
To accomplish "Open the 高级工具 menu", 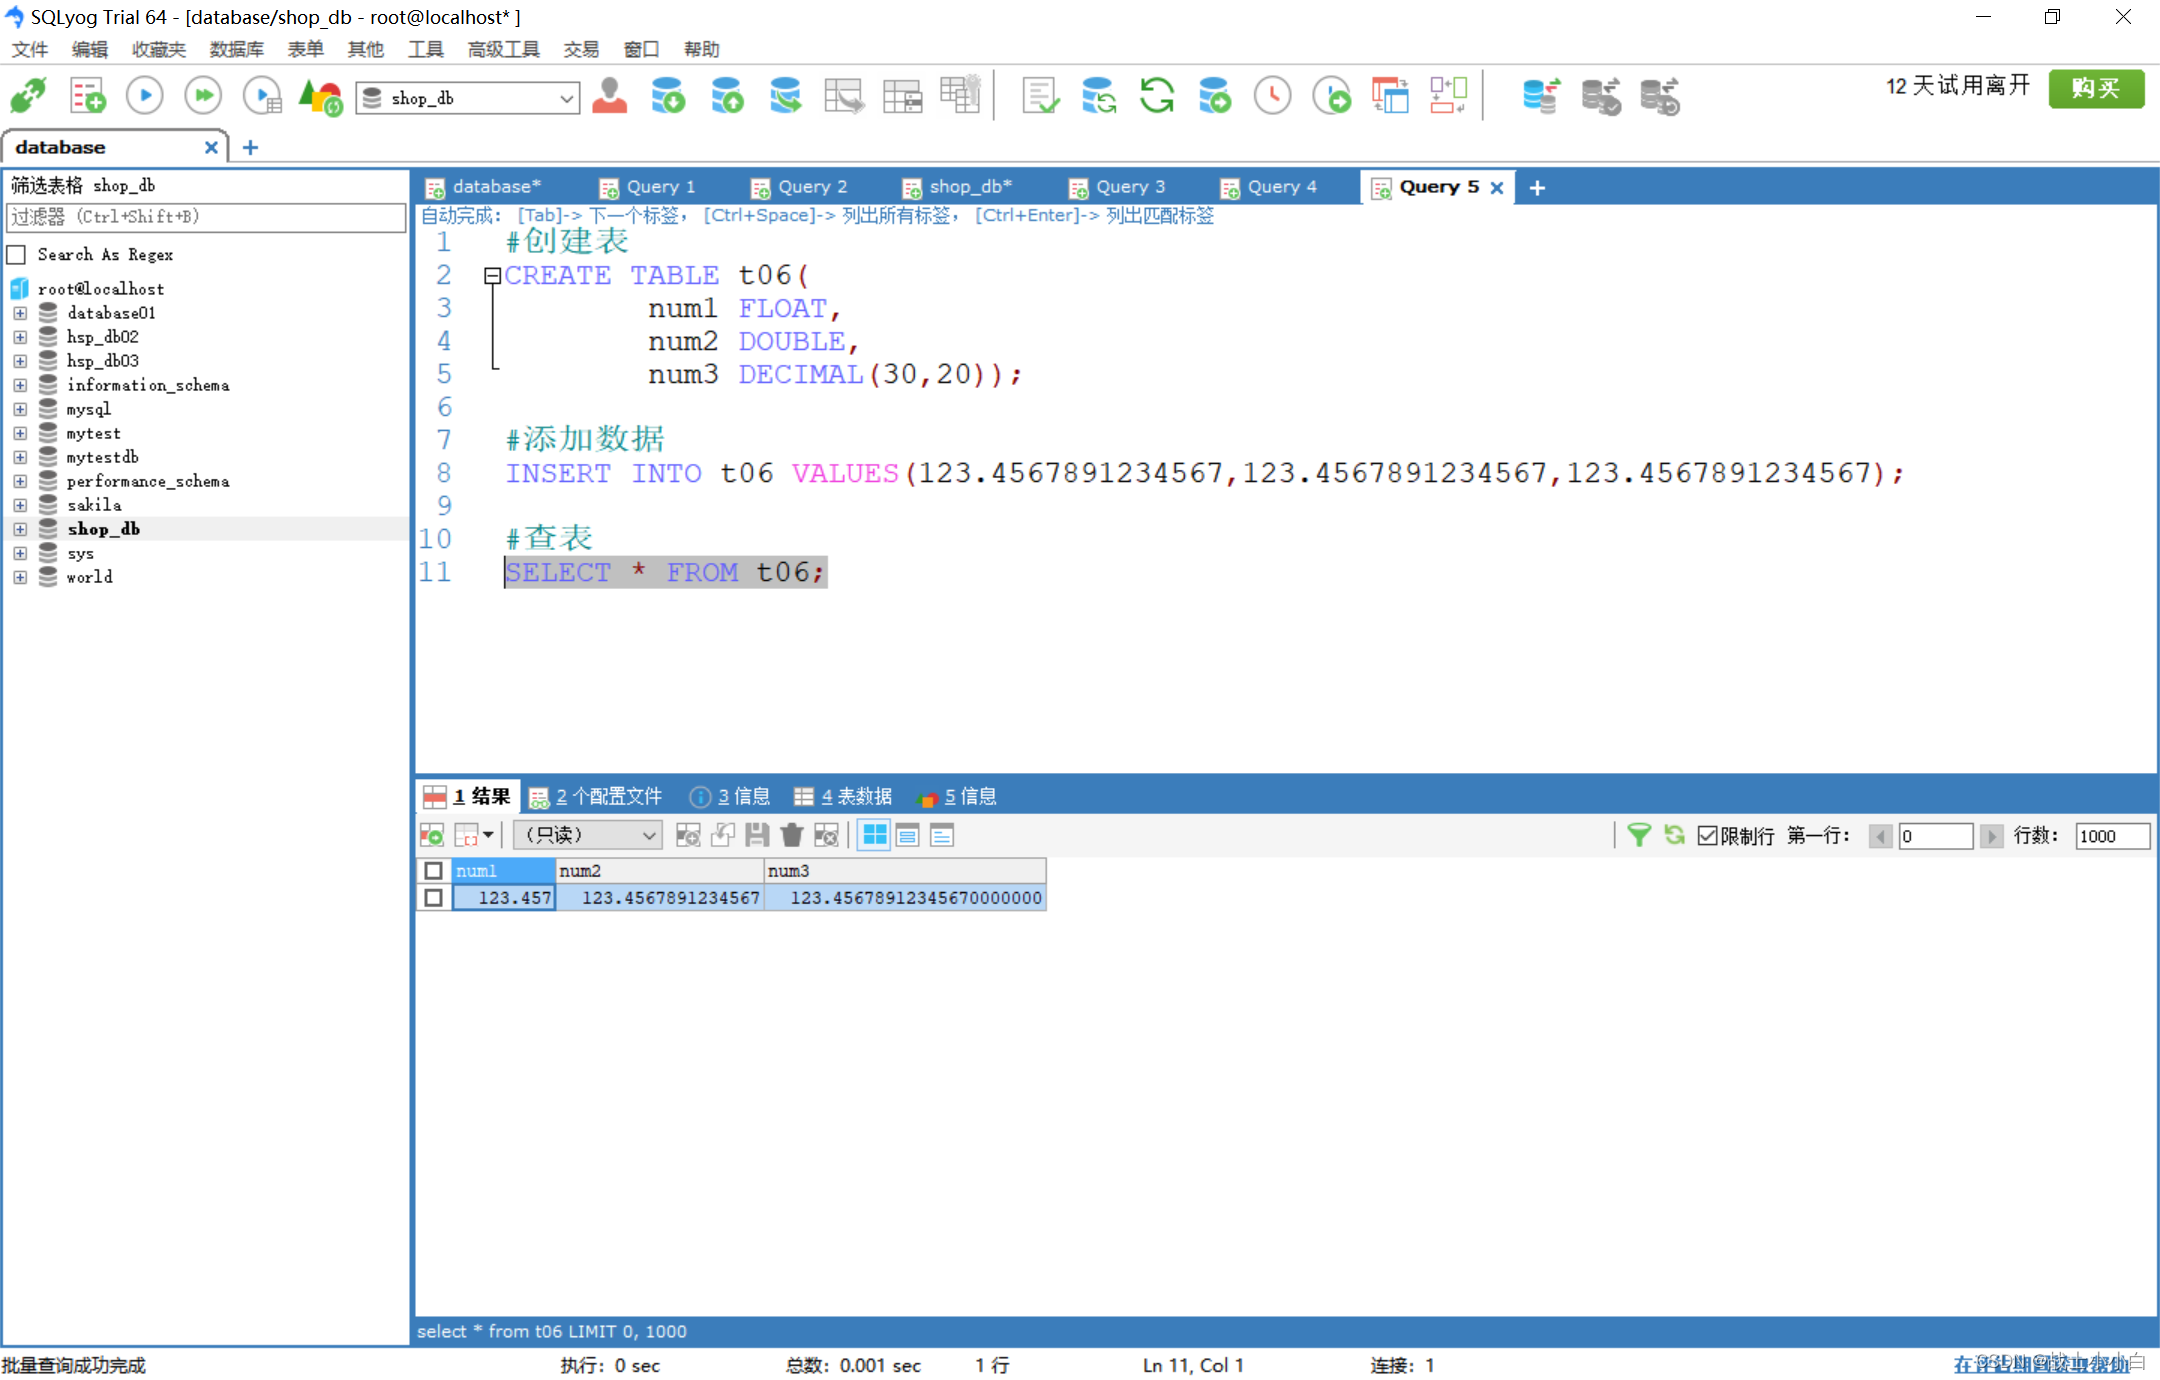I will coord(503,49).
